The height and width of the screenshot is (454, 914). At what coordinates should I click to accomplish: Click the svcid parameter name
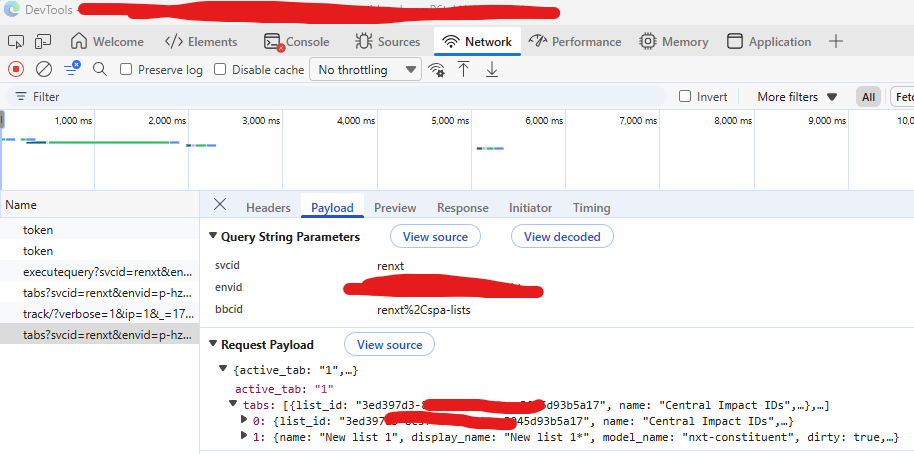(x=227, y=265)
